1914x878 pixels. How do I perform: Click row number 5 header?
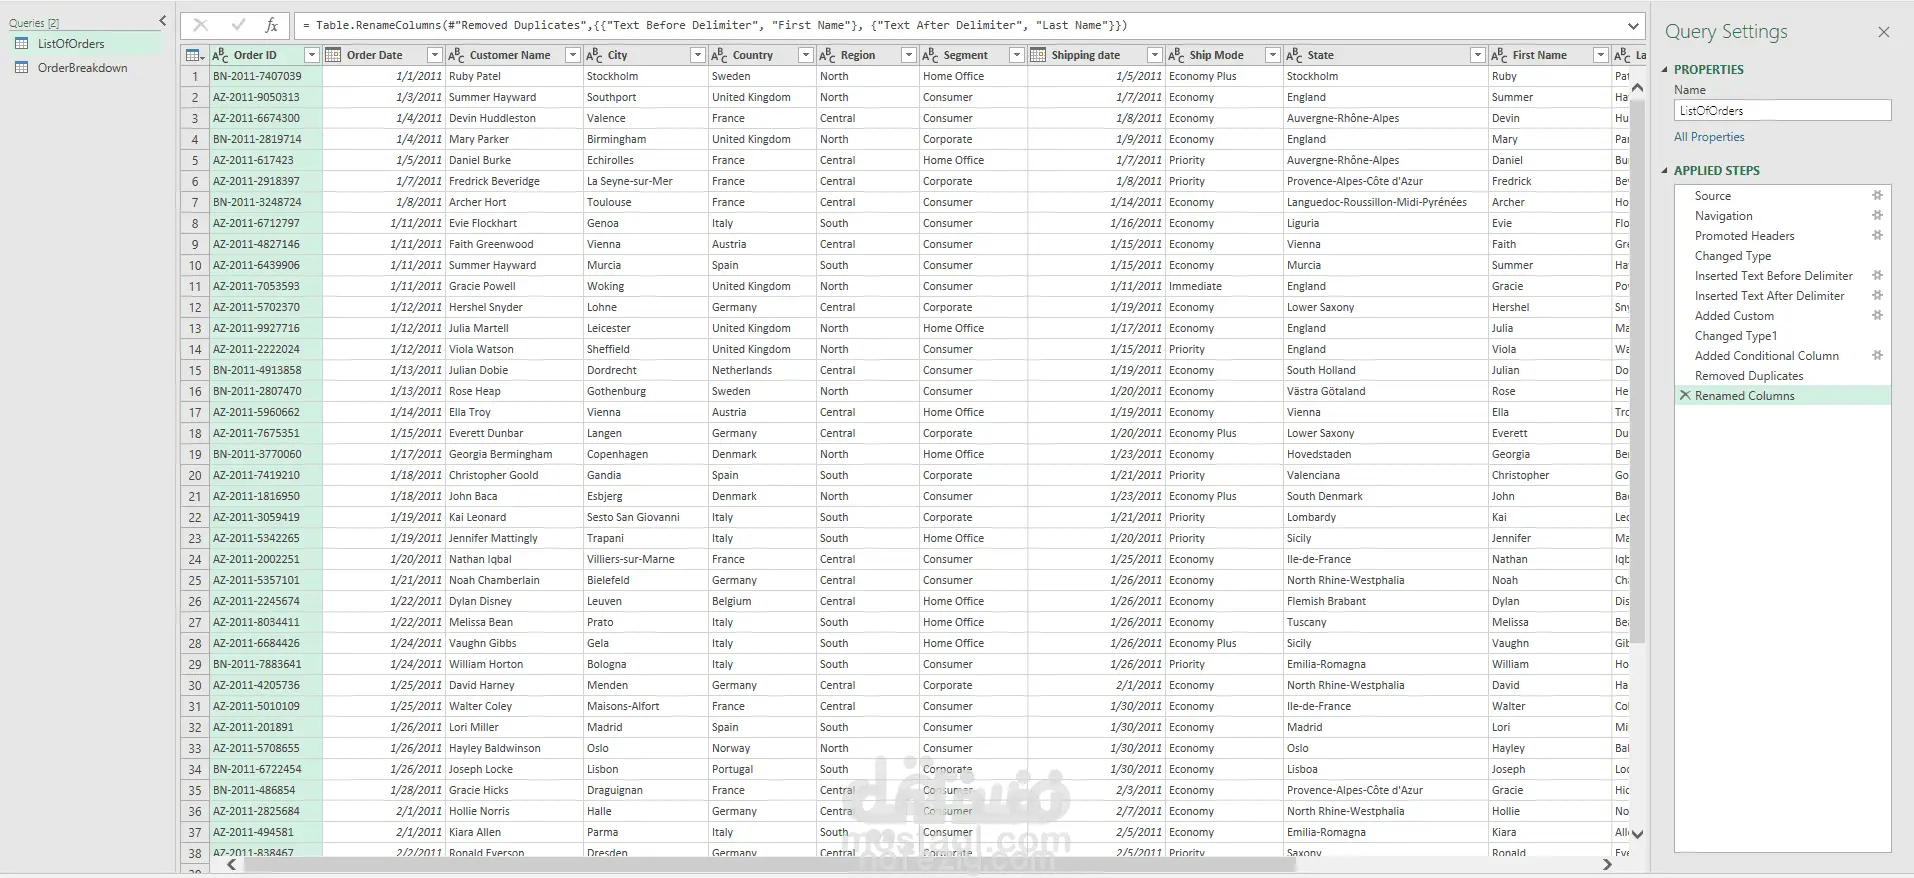point(195,160)
